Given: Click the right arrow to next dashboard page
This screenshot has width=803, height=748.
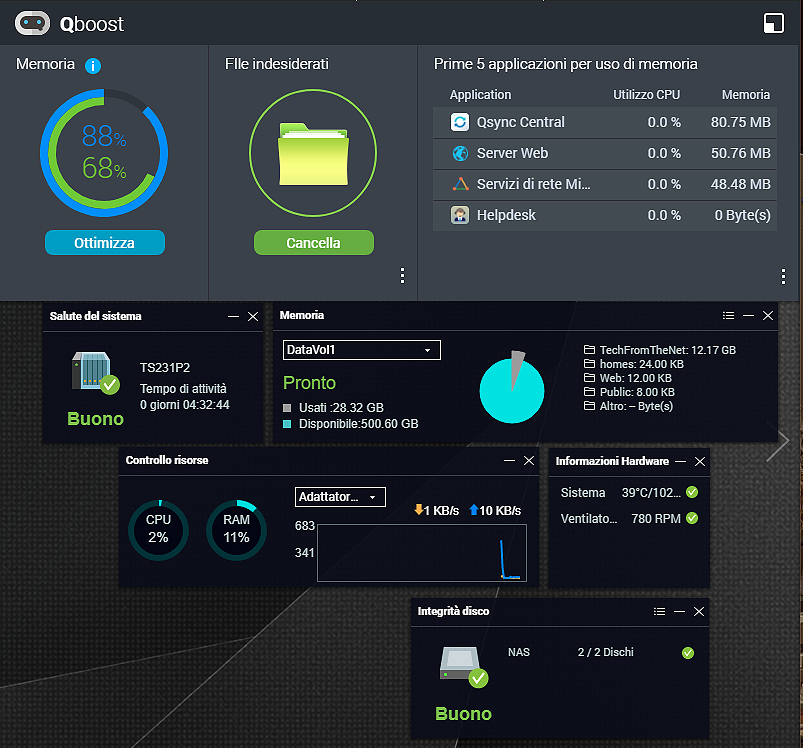Looking at the screenshot, I should click(778, 445).
